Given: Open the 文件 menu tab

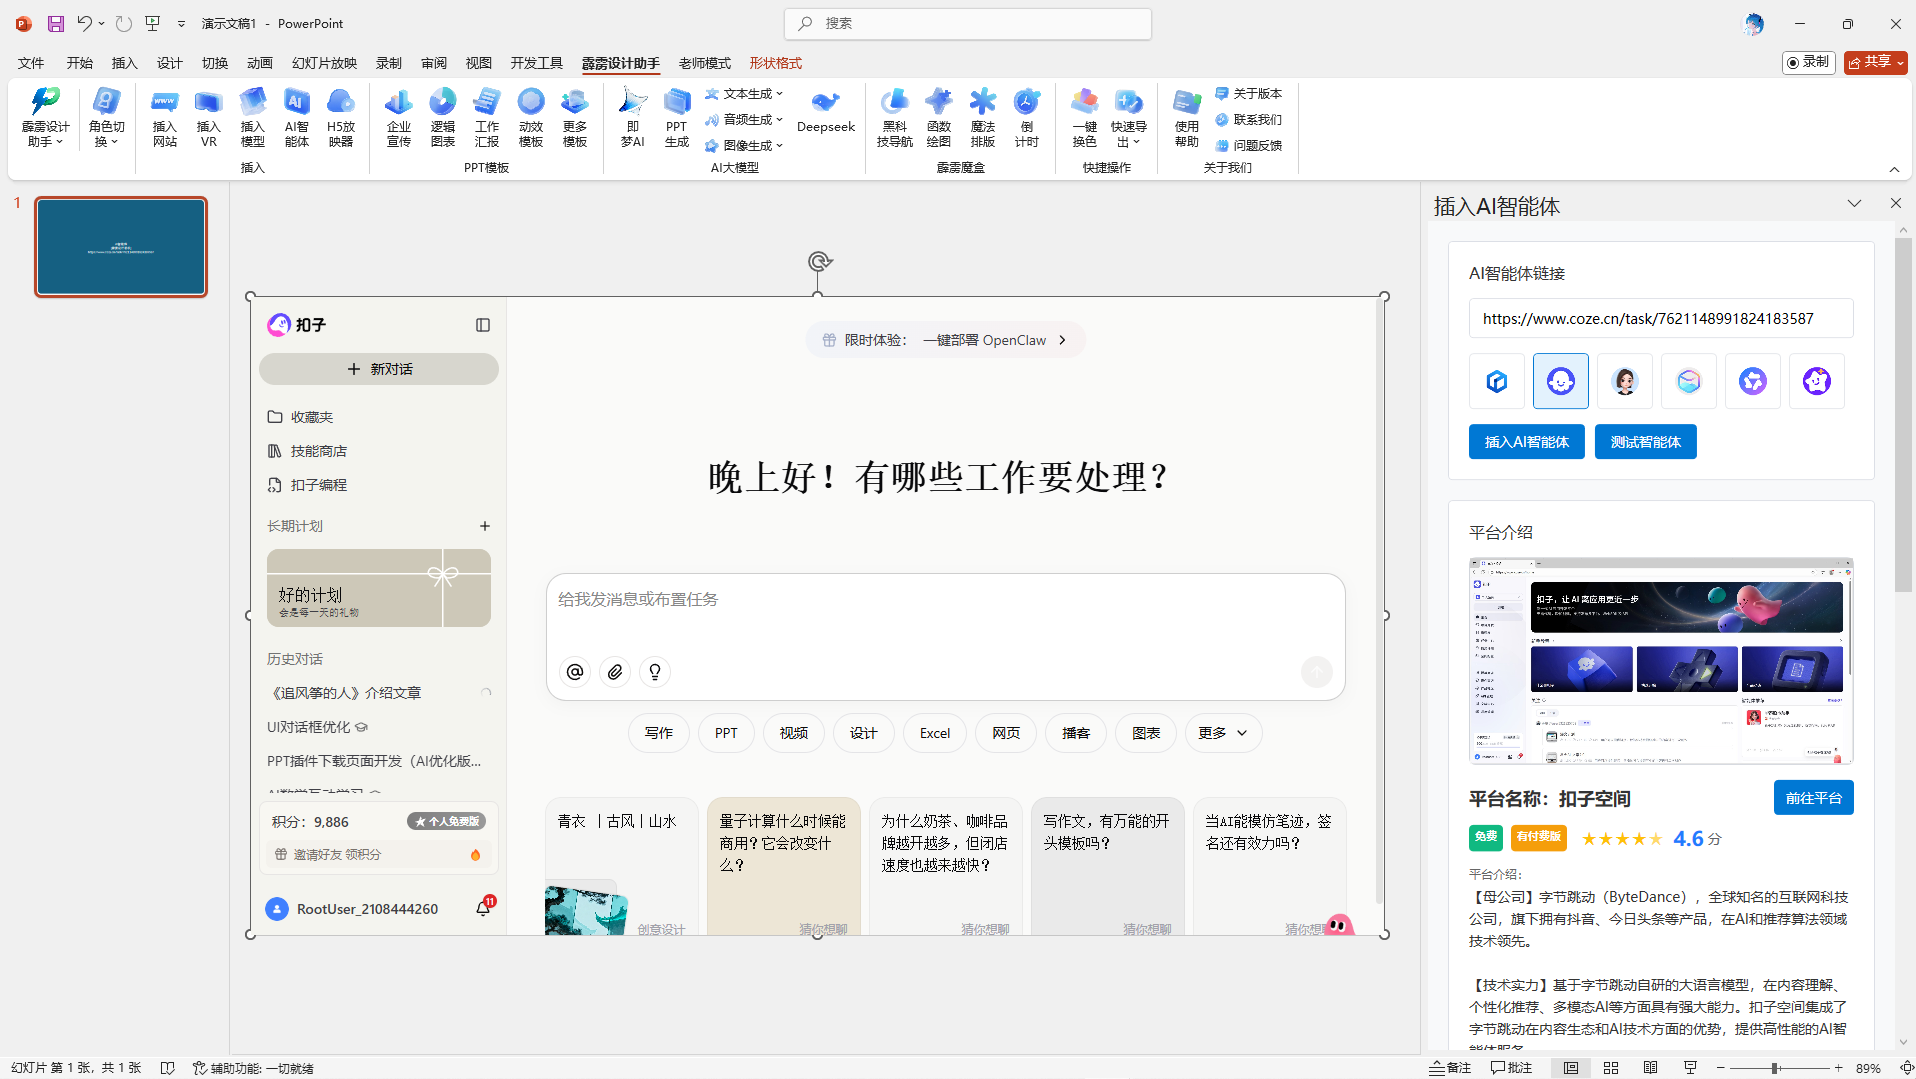Looking at the screenshot, I should pyautogui.click(x=31, y=63).
